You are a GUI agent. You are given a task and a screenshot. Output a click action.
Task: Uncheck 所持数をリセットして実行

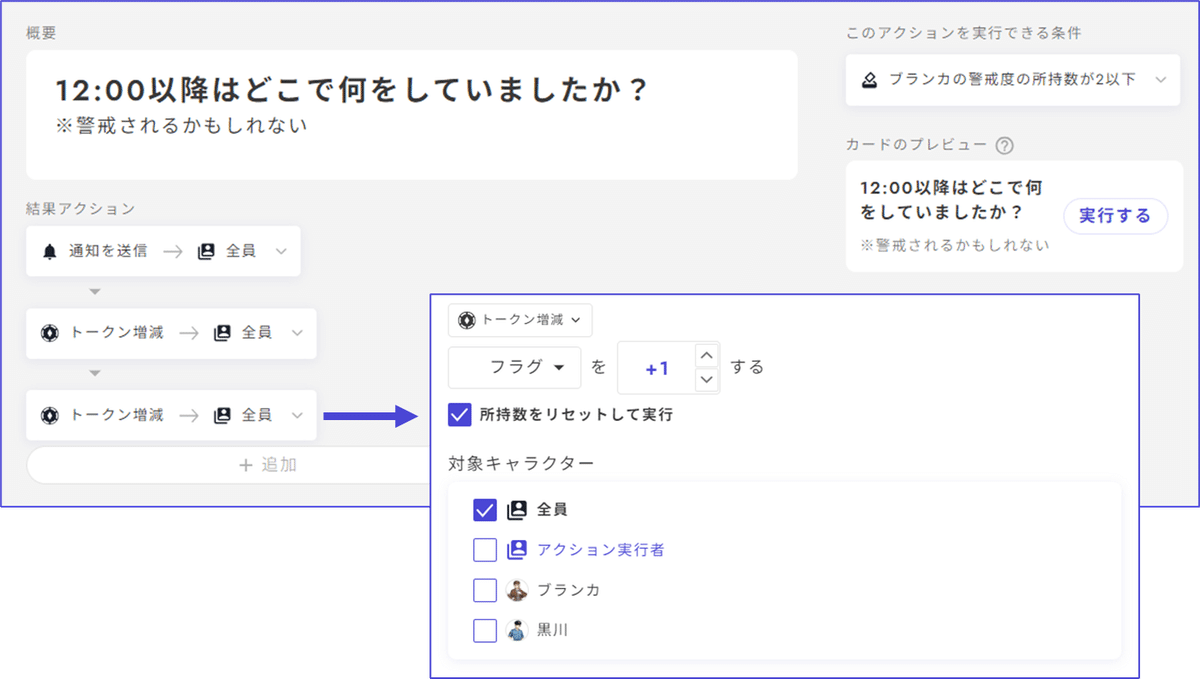tap(460, 414)
